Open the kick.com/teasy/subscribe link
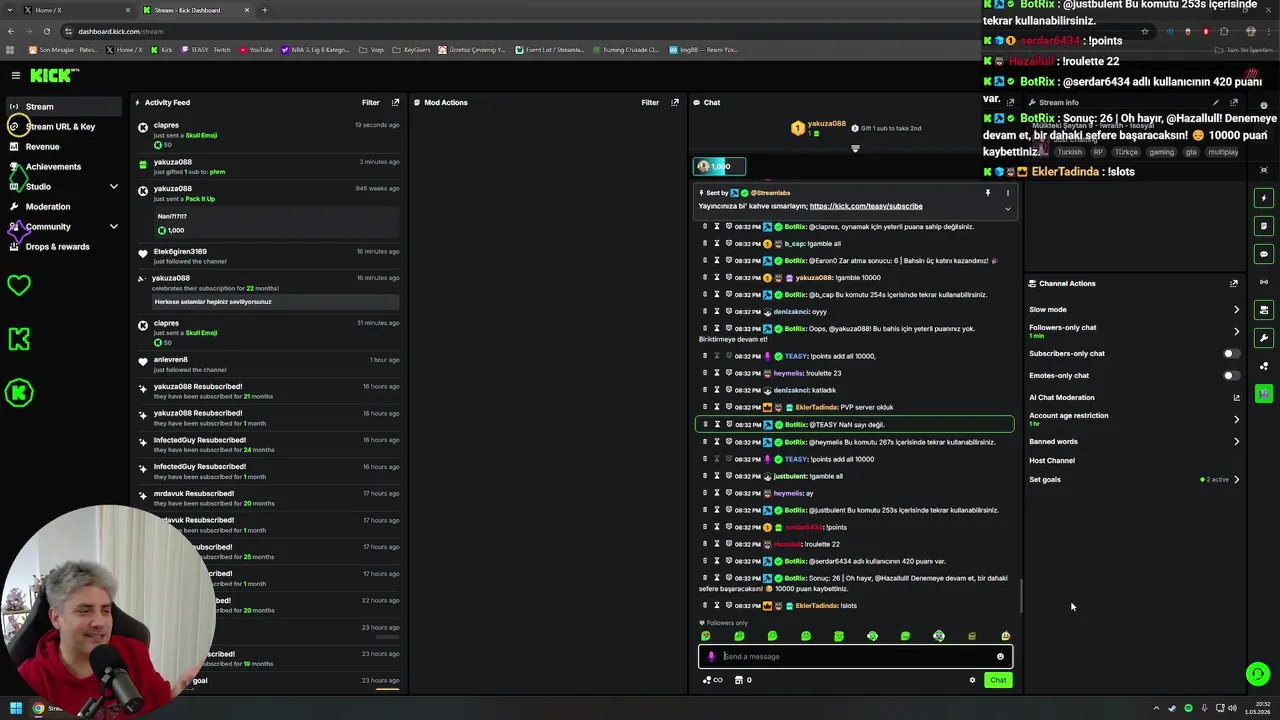 866,206
